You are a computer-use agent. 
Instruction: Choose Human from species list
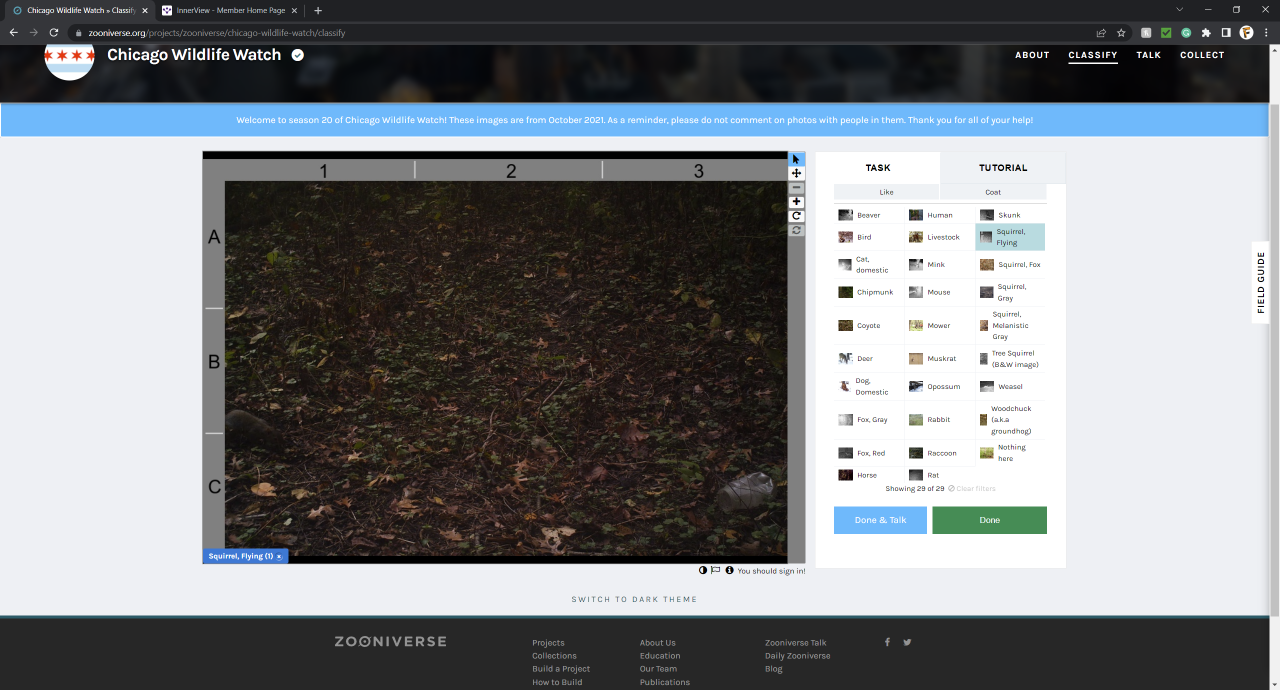(x=939, y=215)
